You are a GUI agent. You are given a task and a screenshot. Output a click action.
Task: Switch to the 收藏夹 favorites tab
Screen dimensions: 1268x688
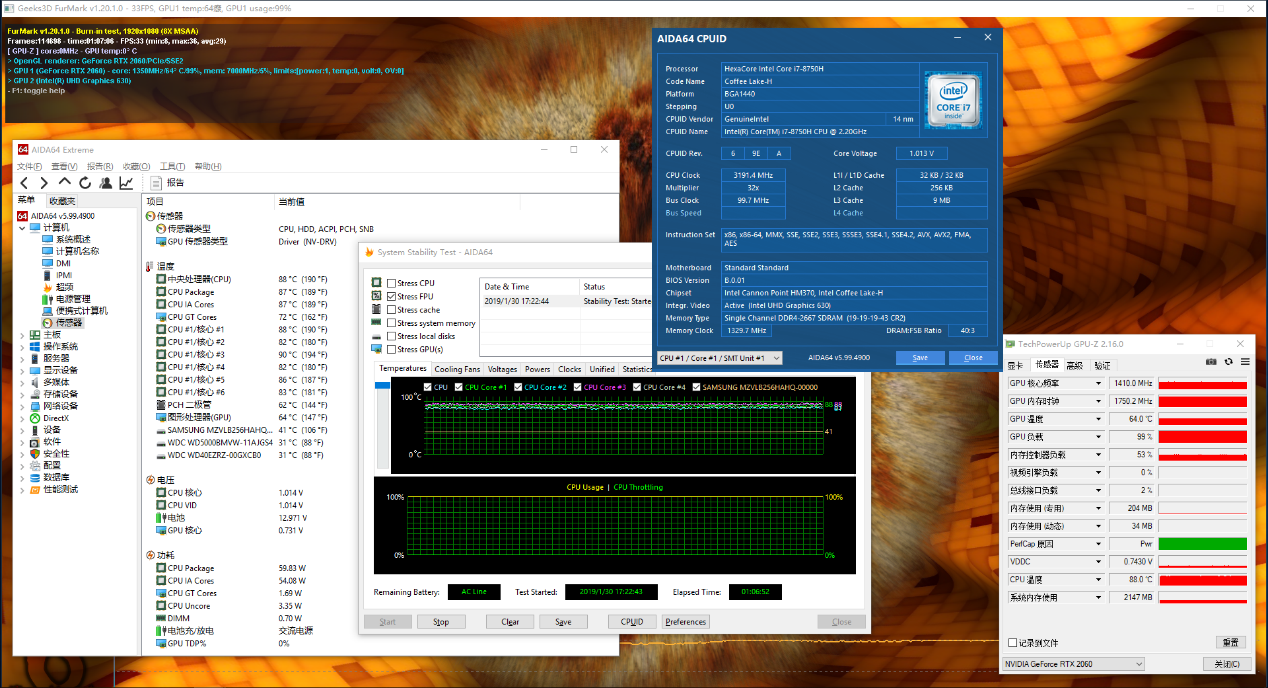tap(61, 201)
